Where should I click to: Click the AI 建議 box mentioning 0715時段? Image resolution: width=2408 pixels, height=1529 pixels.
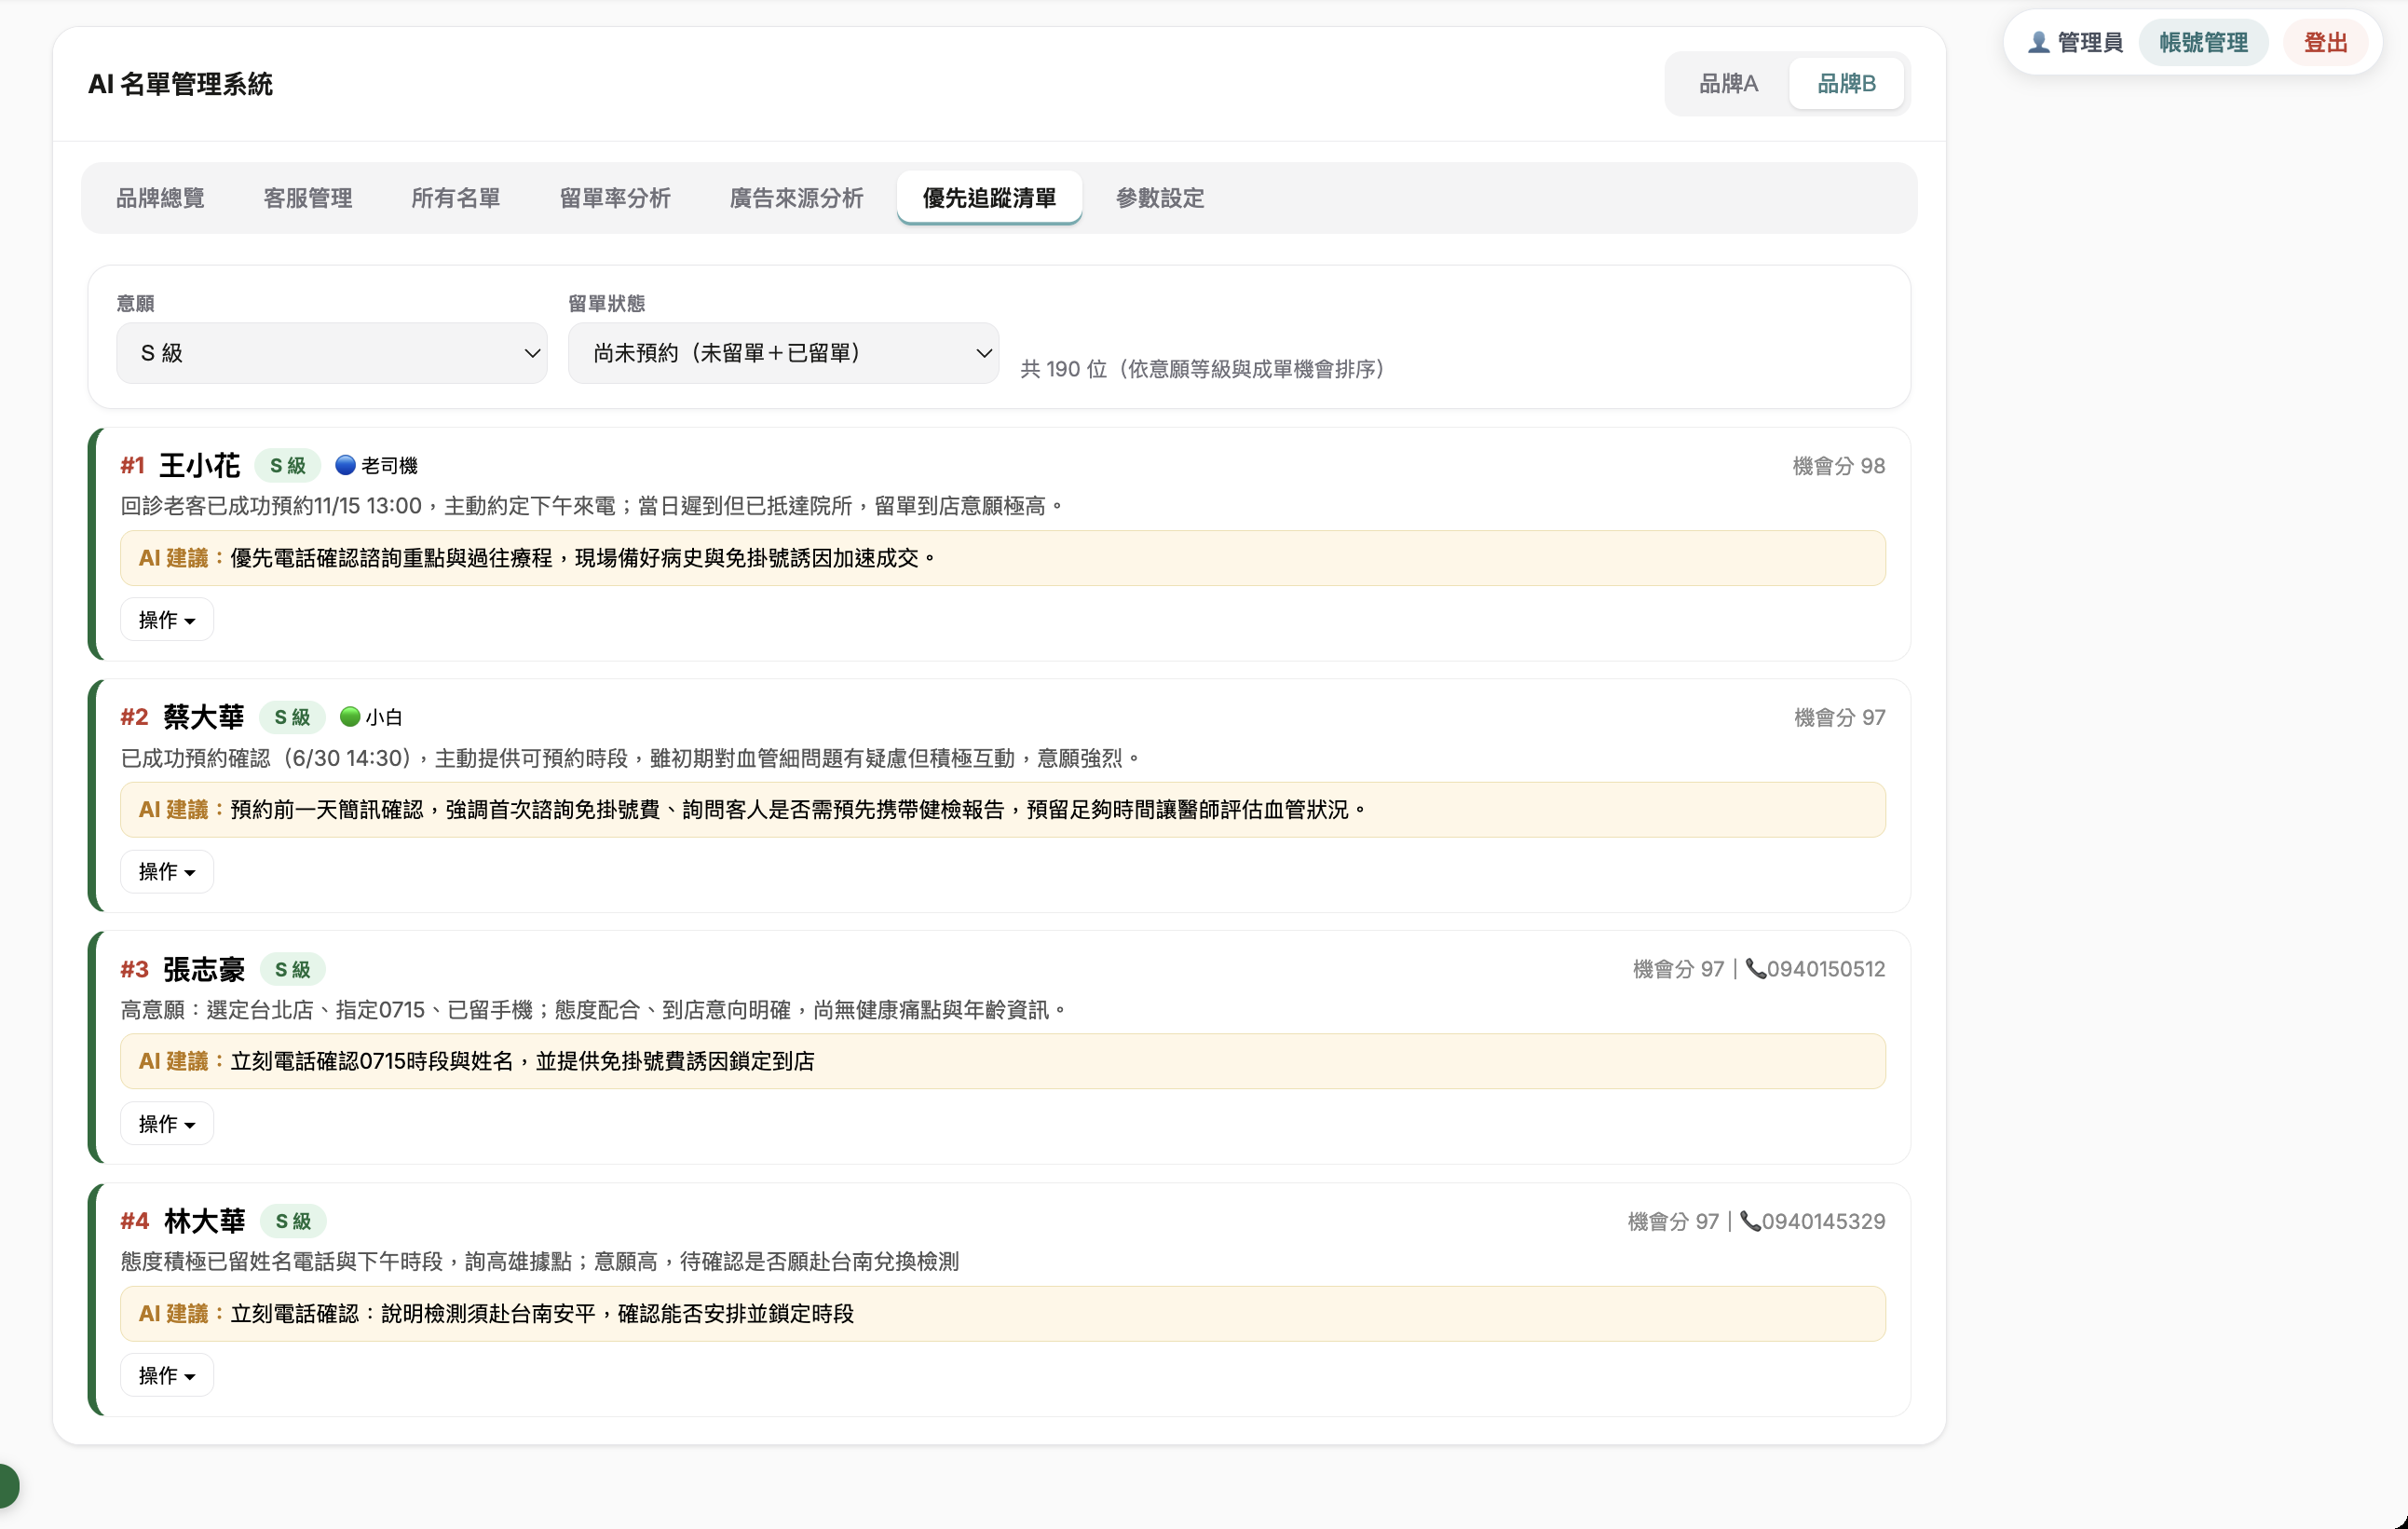[x=1003, y=1062]
